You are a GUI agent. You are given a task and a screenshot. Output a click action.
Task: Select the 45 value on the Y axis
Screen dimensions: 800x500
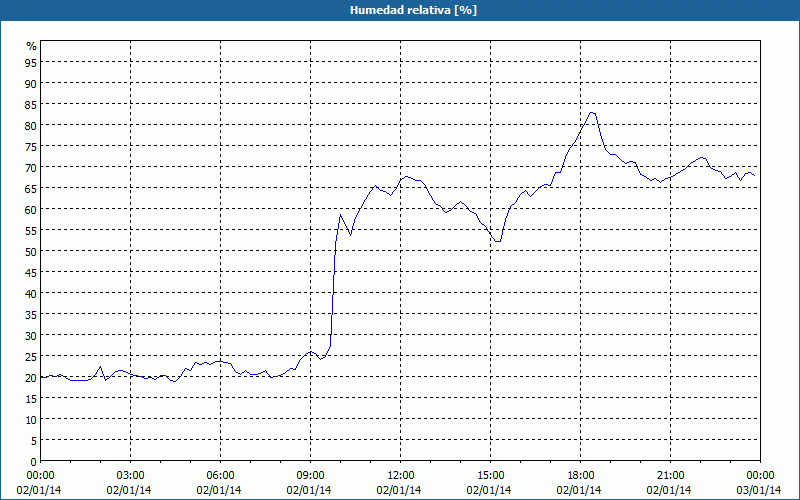[31, 272]
